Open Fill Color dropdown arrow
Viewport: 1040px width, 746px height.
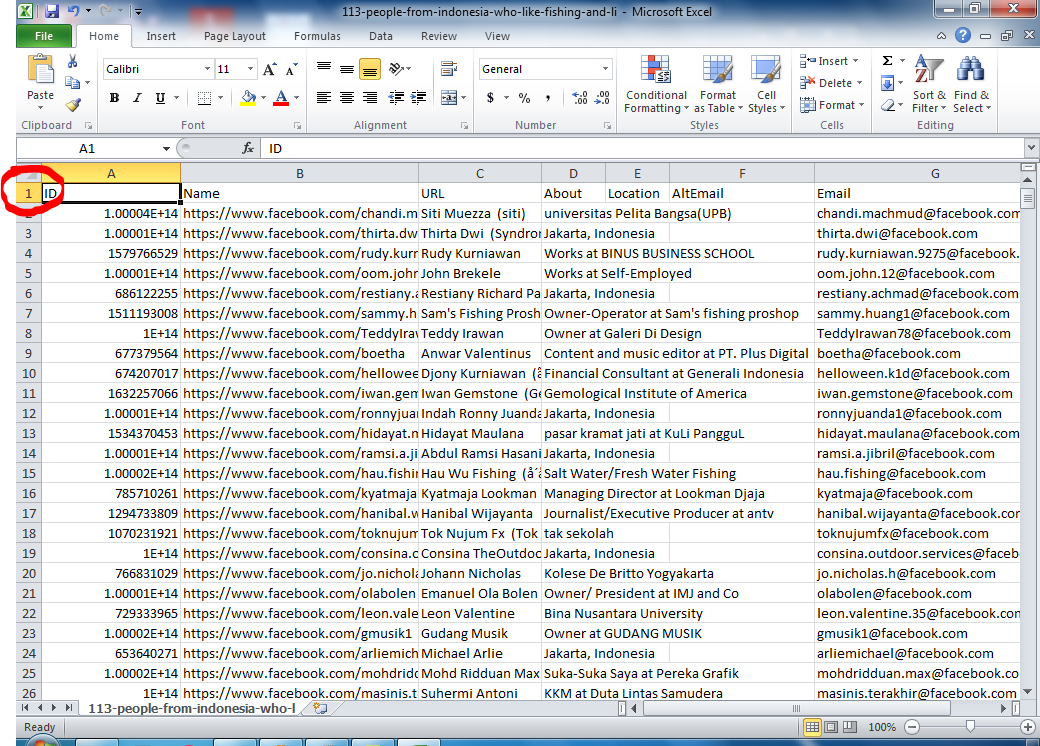click(263, 98)
